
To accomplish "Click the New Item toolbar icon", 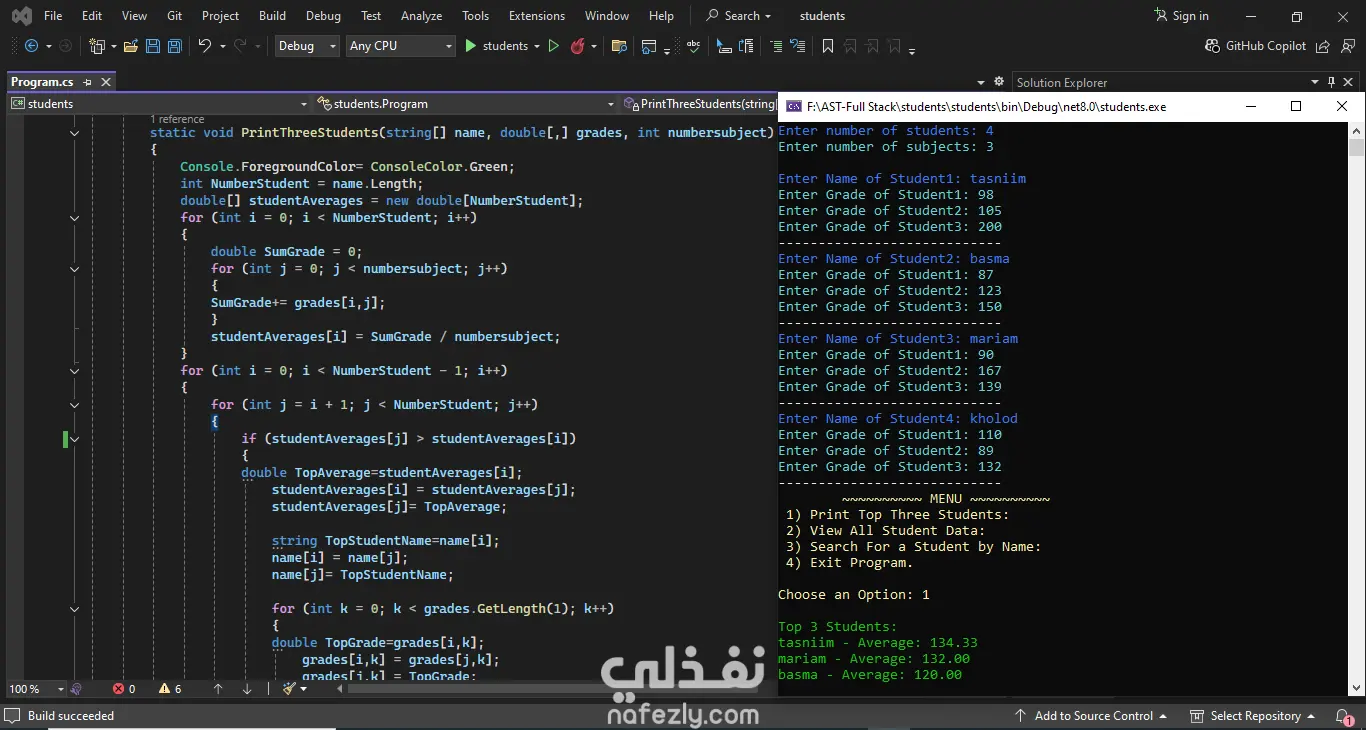I will pos(97,46).
